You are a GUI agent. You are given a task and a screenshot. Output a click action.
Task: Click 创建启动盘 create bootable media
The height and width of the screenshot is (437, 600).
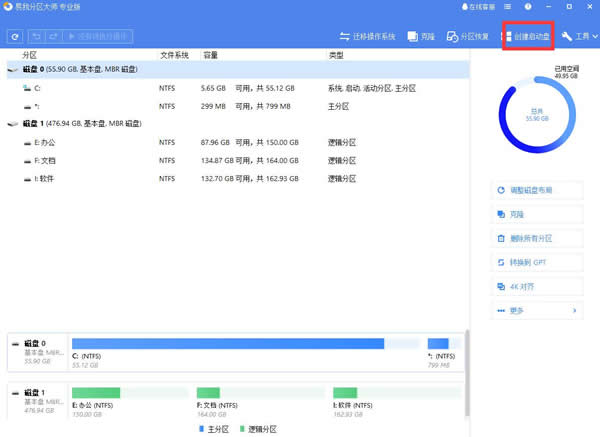pos(527,36)
